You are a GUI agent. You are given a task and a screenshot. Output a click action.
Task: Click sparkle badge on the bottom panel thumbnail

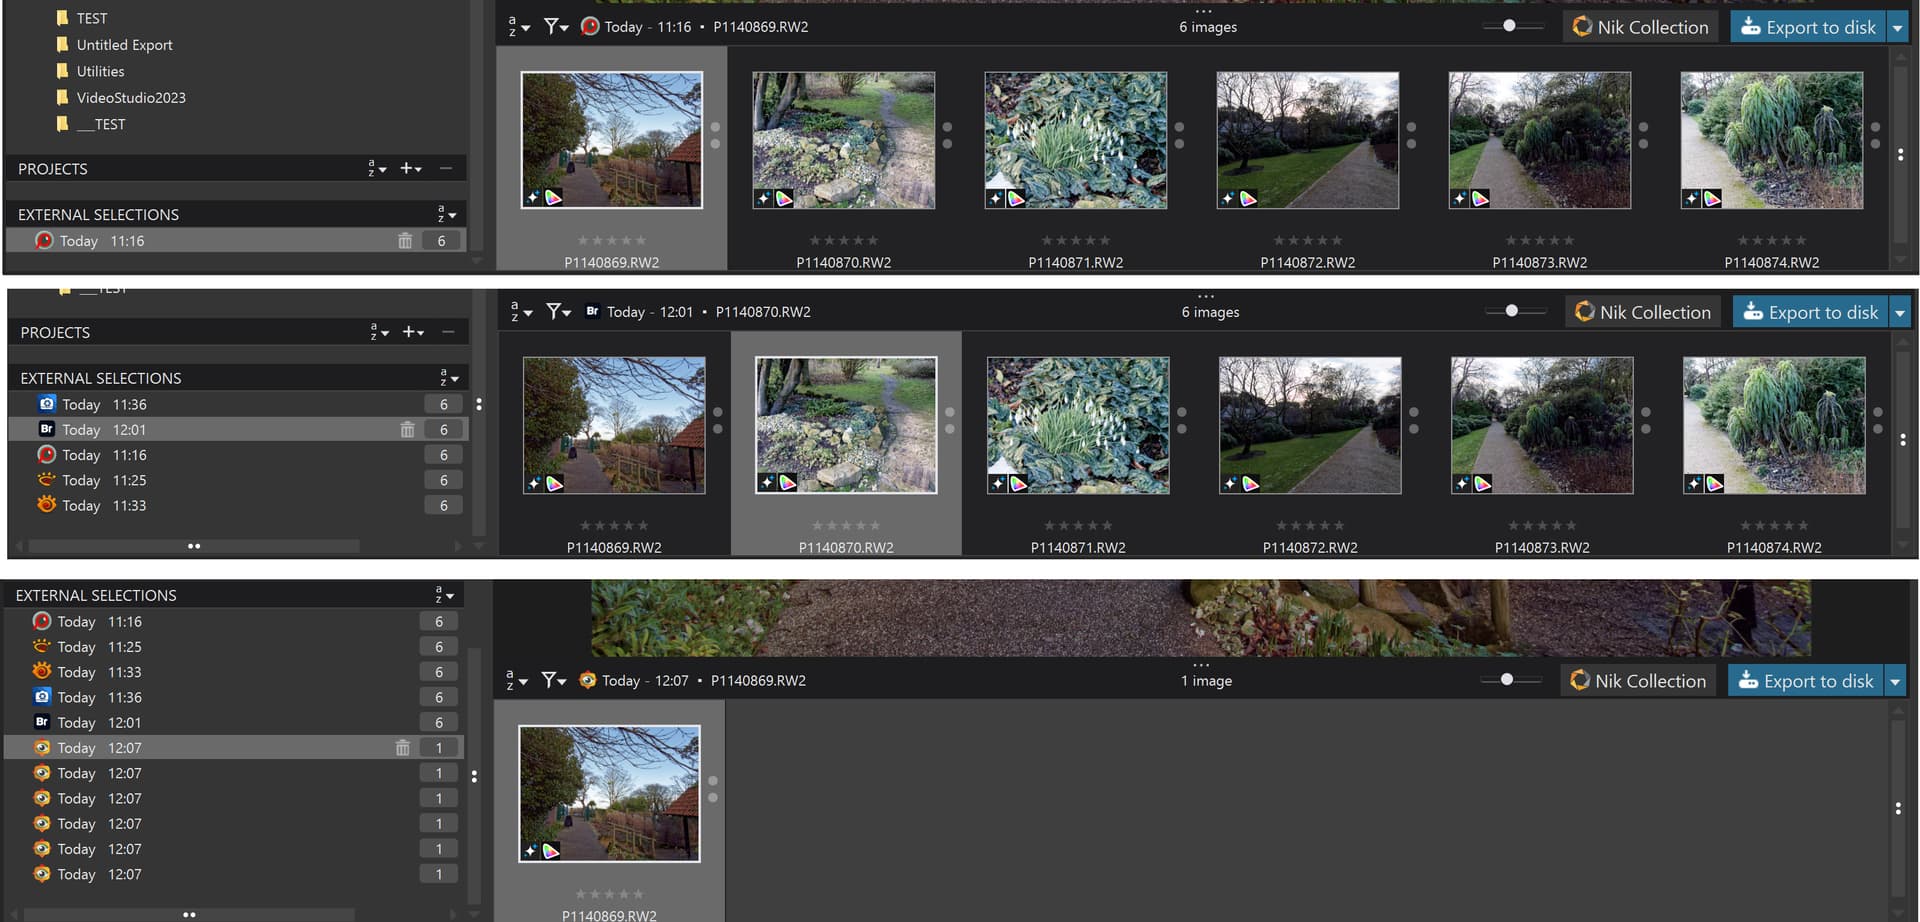point(531,852)
